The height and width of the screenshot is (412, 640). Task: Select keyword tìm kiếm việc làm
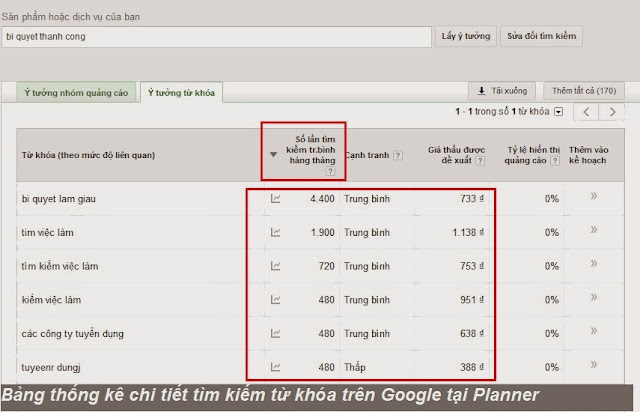pyautogui.click(x=60, y=266)
